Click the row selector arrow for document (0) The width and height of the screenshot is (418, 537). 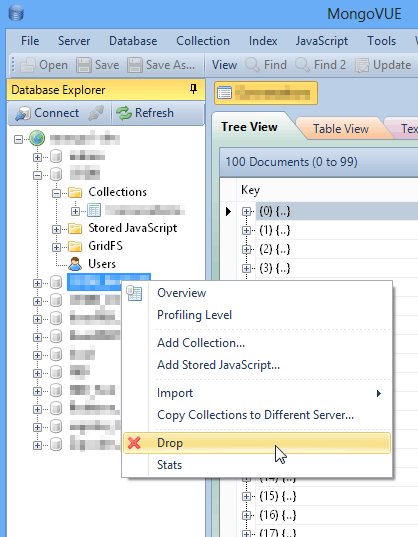(x=228, y=211)
